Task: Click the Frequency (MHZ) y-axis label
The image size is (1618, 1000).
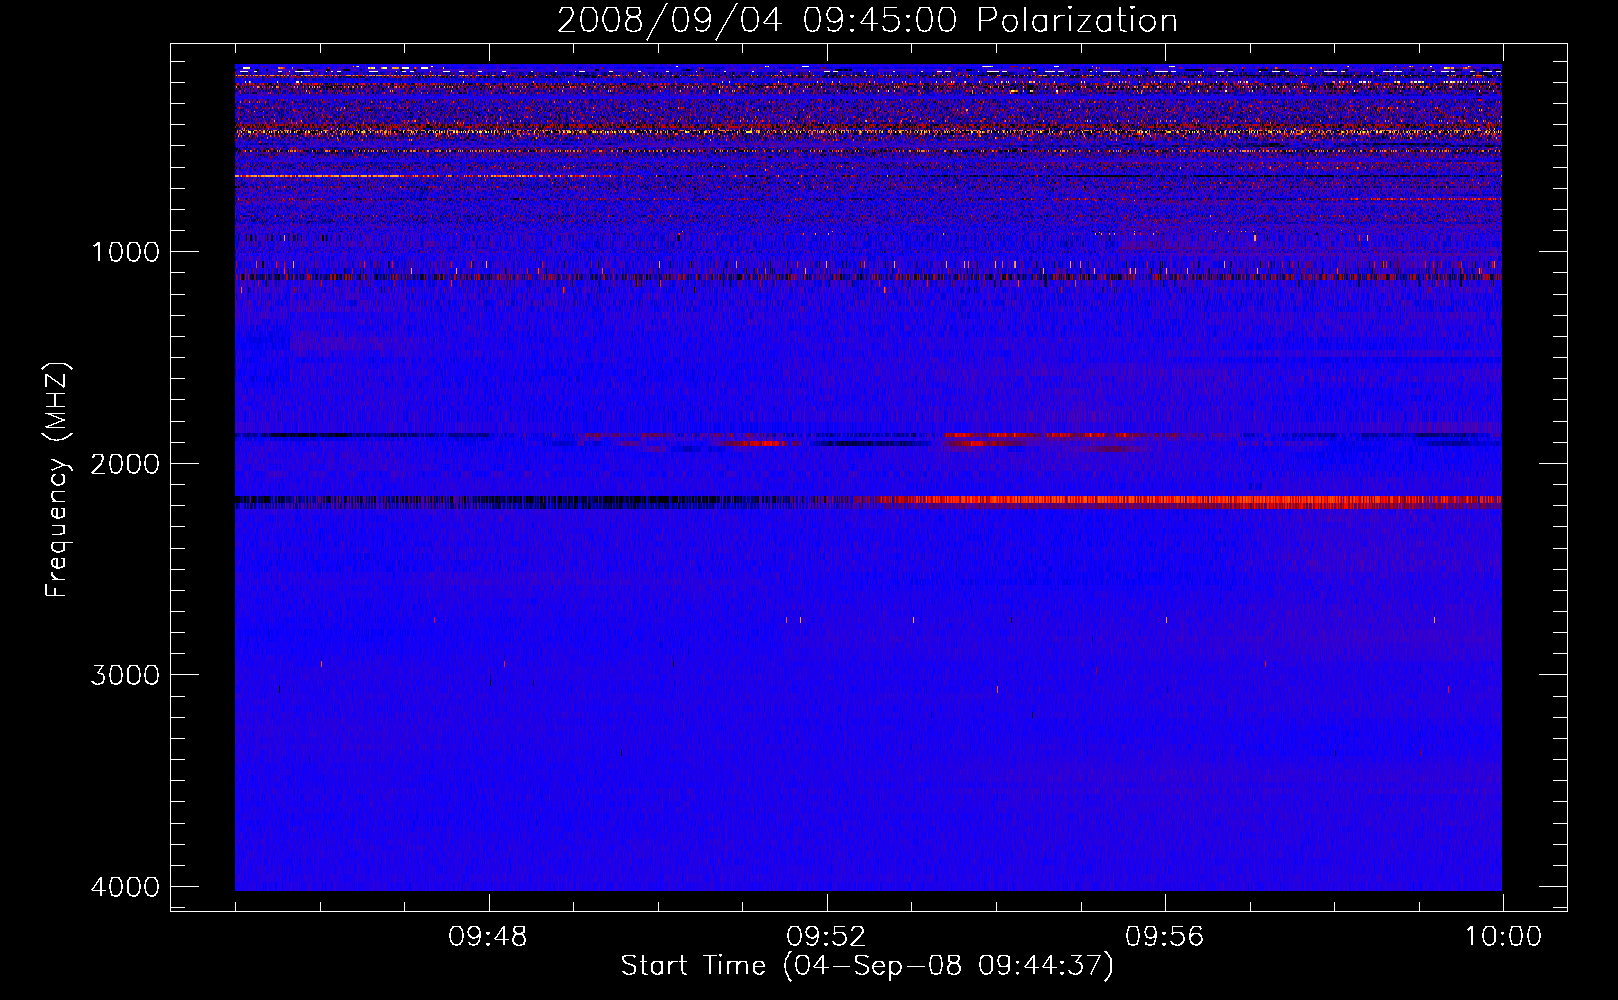Action: (57, 480)
